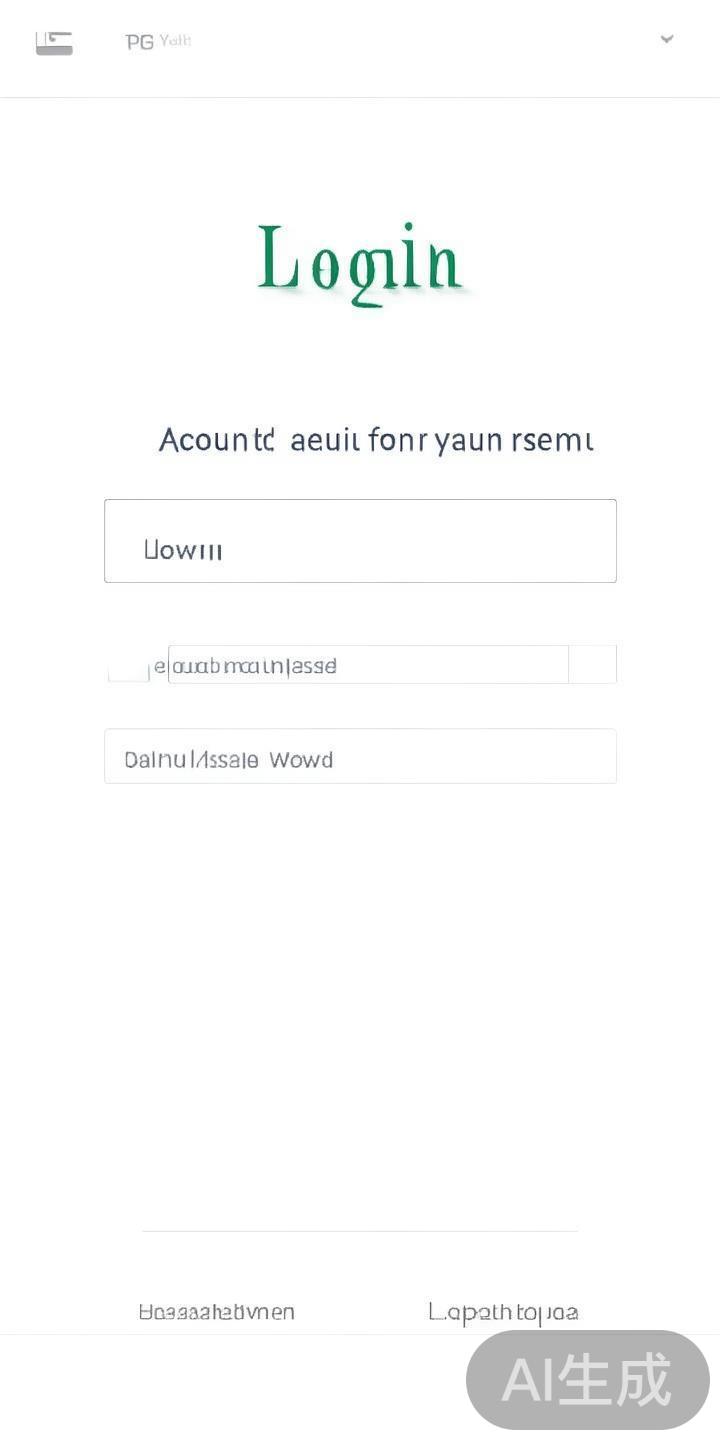Screen dimensions: 720x1440
Task: Expand the chevron dropdown in the header
Action: 667,40
